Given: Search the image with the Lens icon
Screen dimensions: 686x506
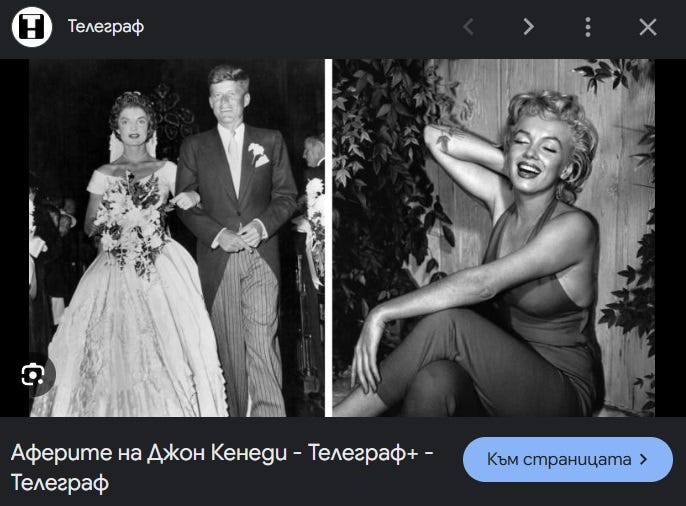Looking at the screenshot, I should coord(33,375).
